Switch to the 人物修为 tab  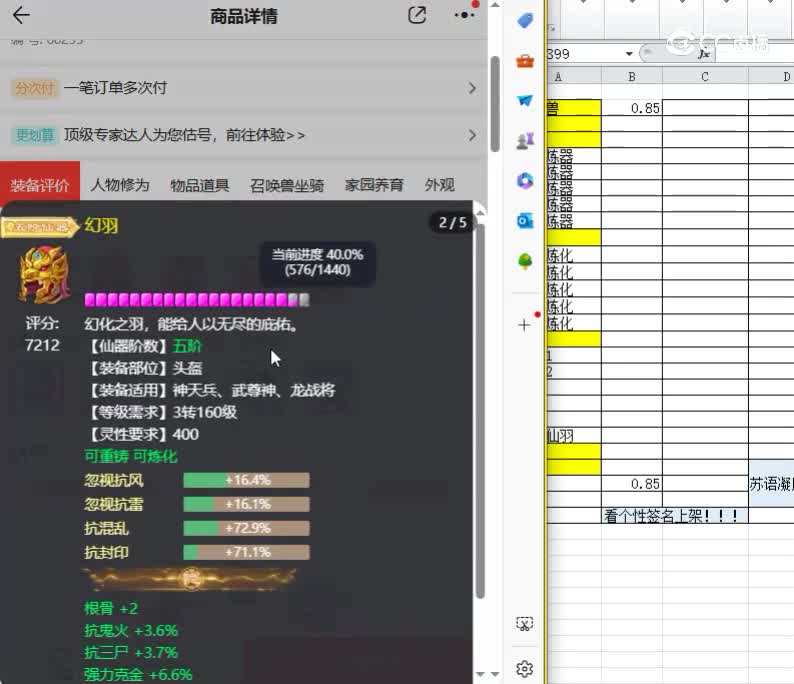[x=120, y=185]
